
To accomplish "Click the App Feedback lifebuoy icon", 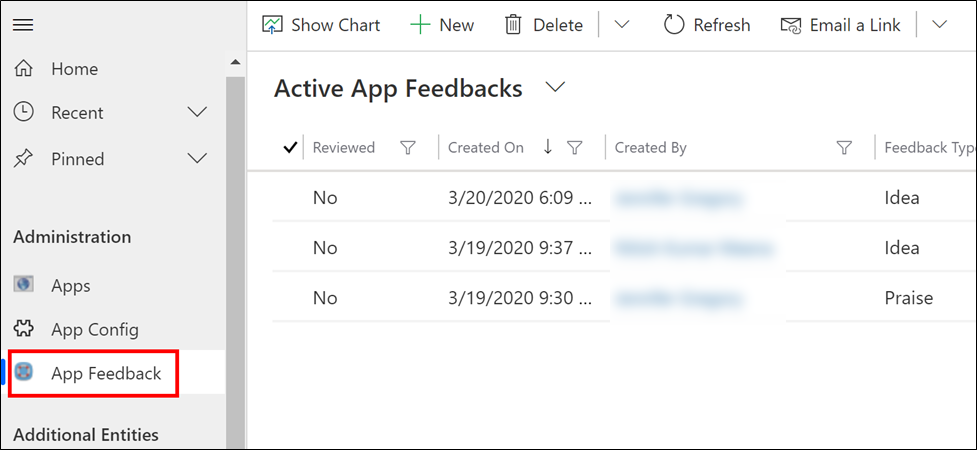I will (23, 372).
